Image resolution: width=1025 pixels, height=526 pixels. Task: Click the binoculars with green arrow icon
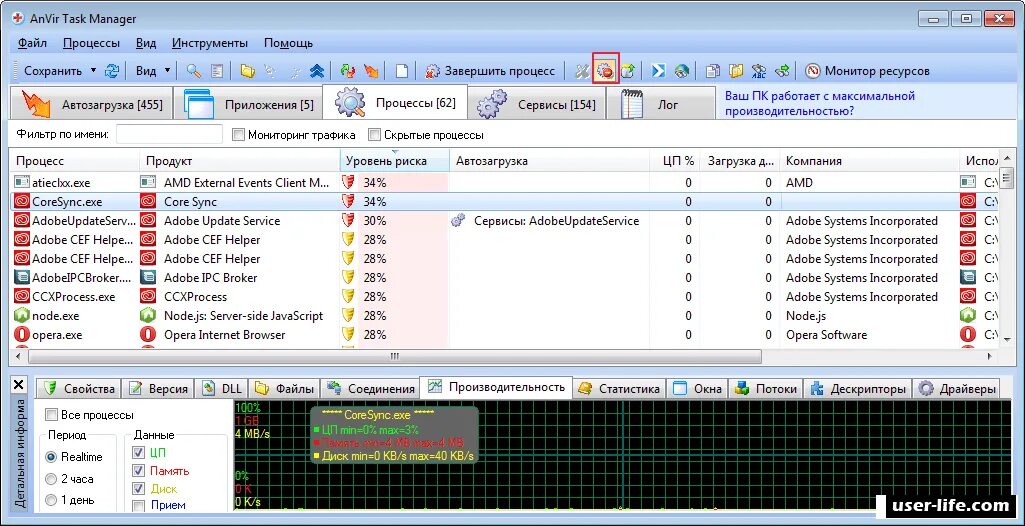[x=782, y=71]
